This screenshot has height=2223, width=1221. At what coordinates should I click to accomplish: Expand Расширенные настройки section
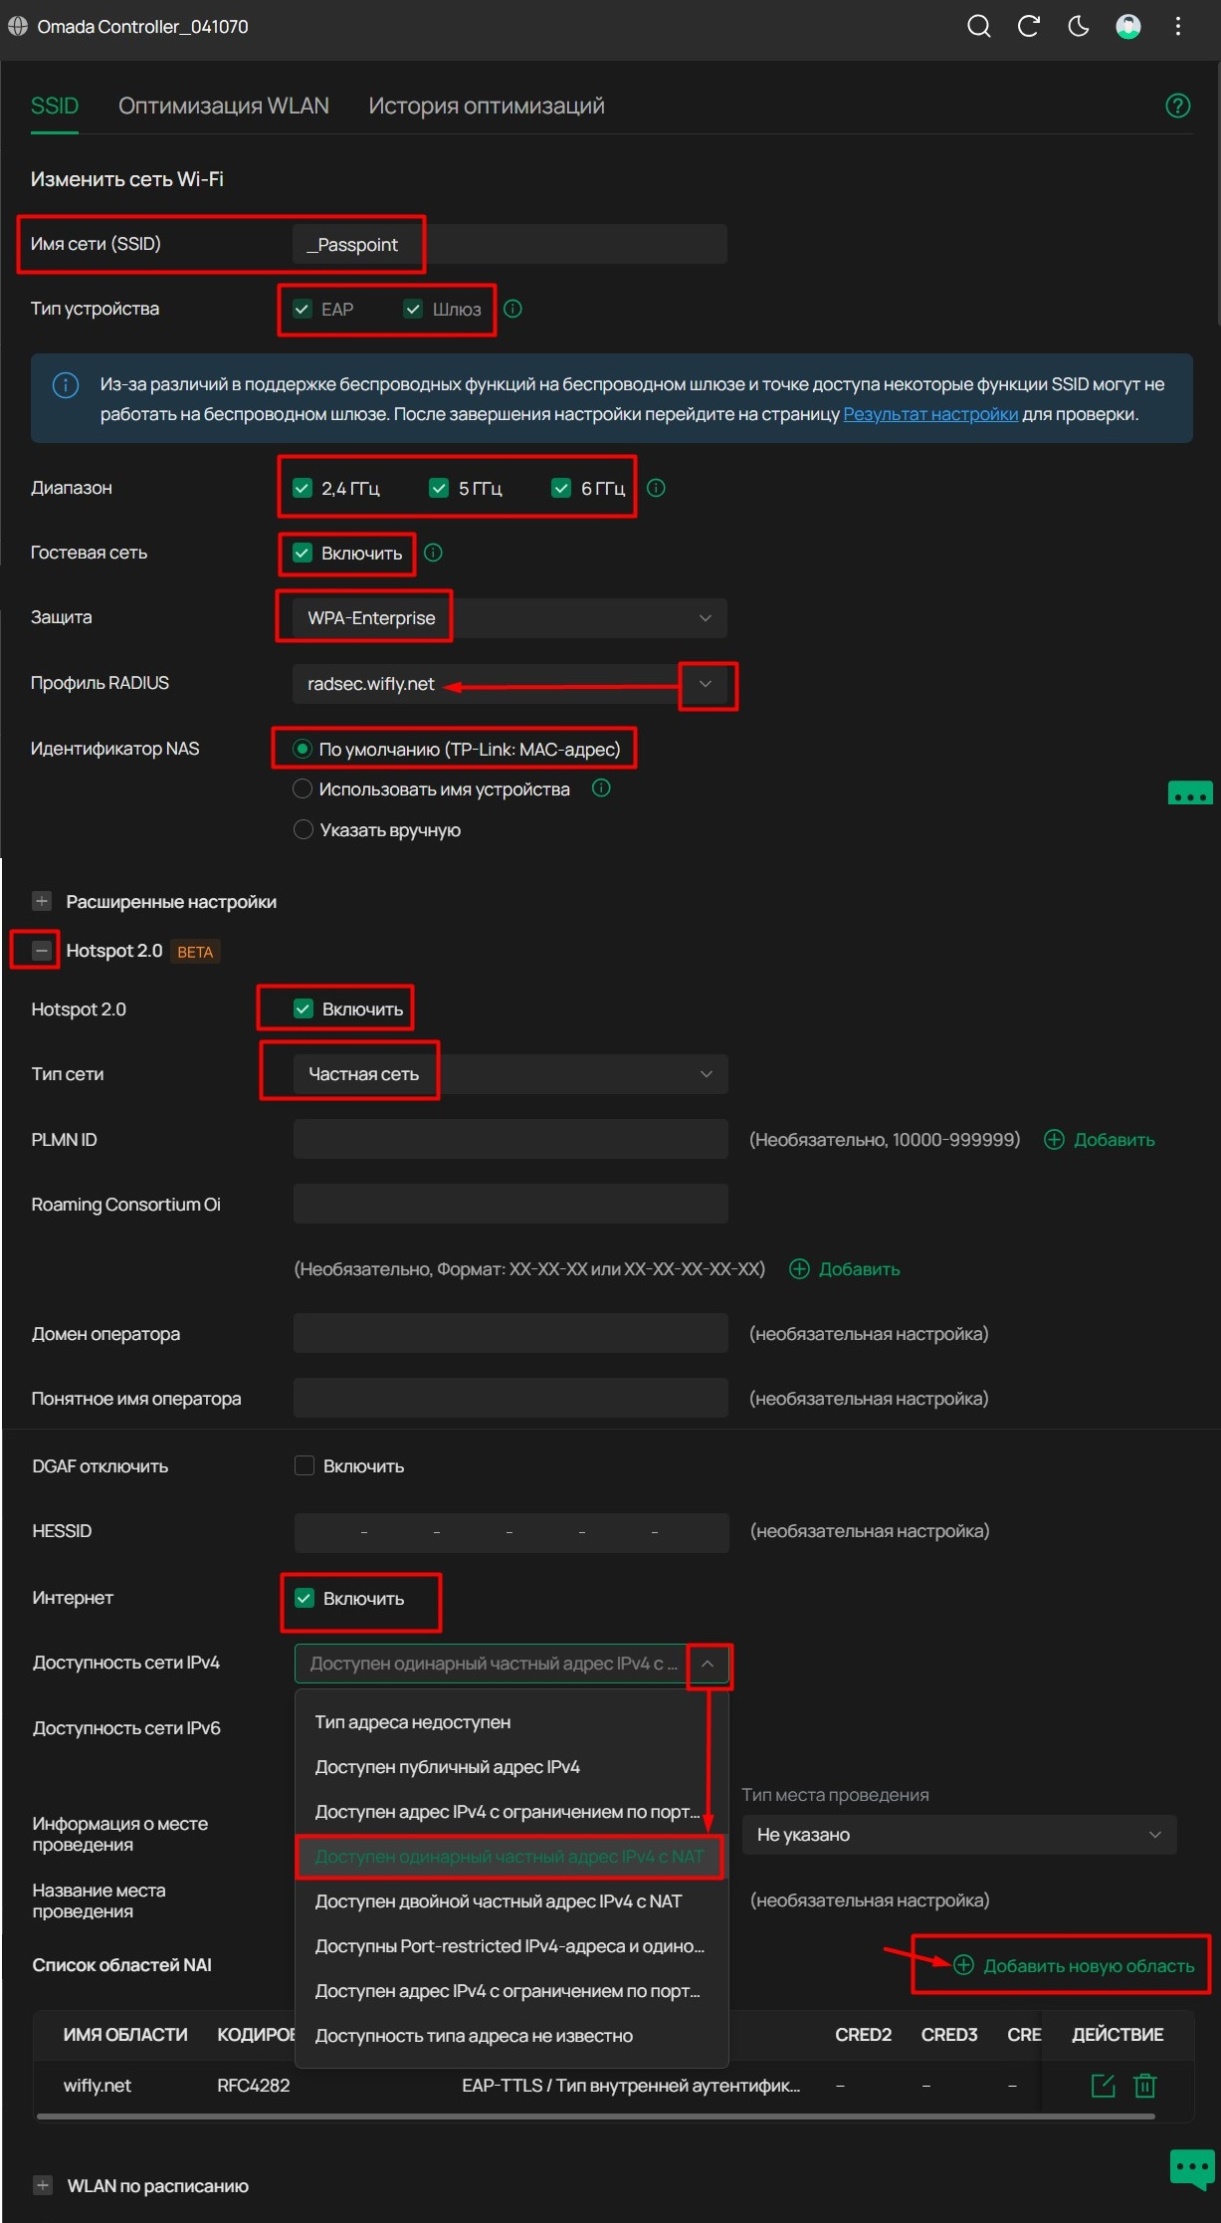[42, 901]
